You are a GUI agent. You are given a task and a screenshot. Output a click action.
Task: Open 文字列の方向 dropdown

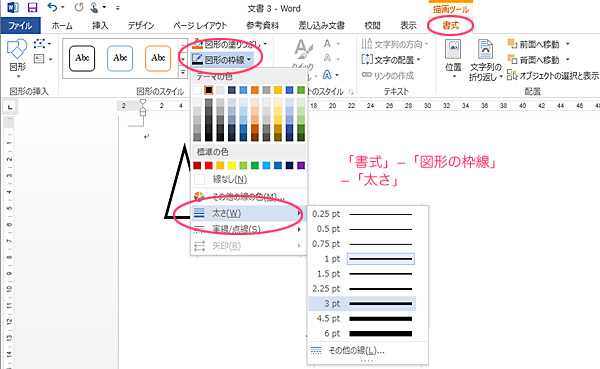[x=395, y=44]
